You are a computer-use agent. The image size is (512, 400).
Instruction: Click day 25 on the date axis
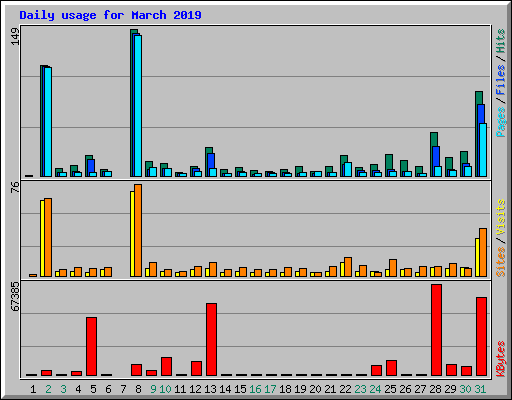pyautogui.click(x=390, y=389)
